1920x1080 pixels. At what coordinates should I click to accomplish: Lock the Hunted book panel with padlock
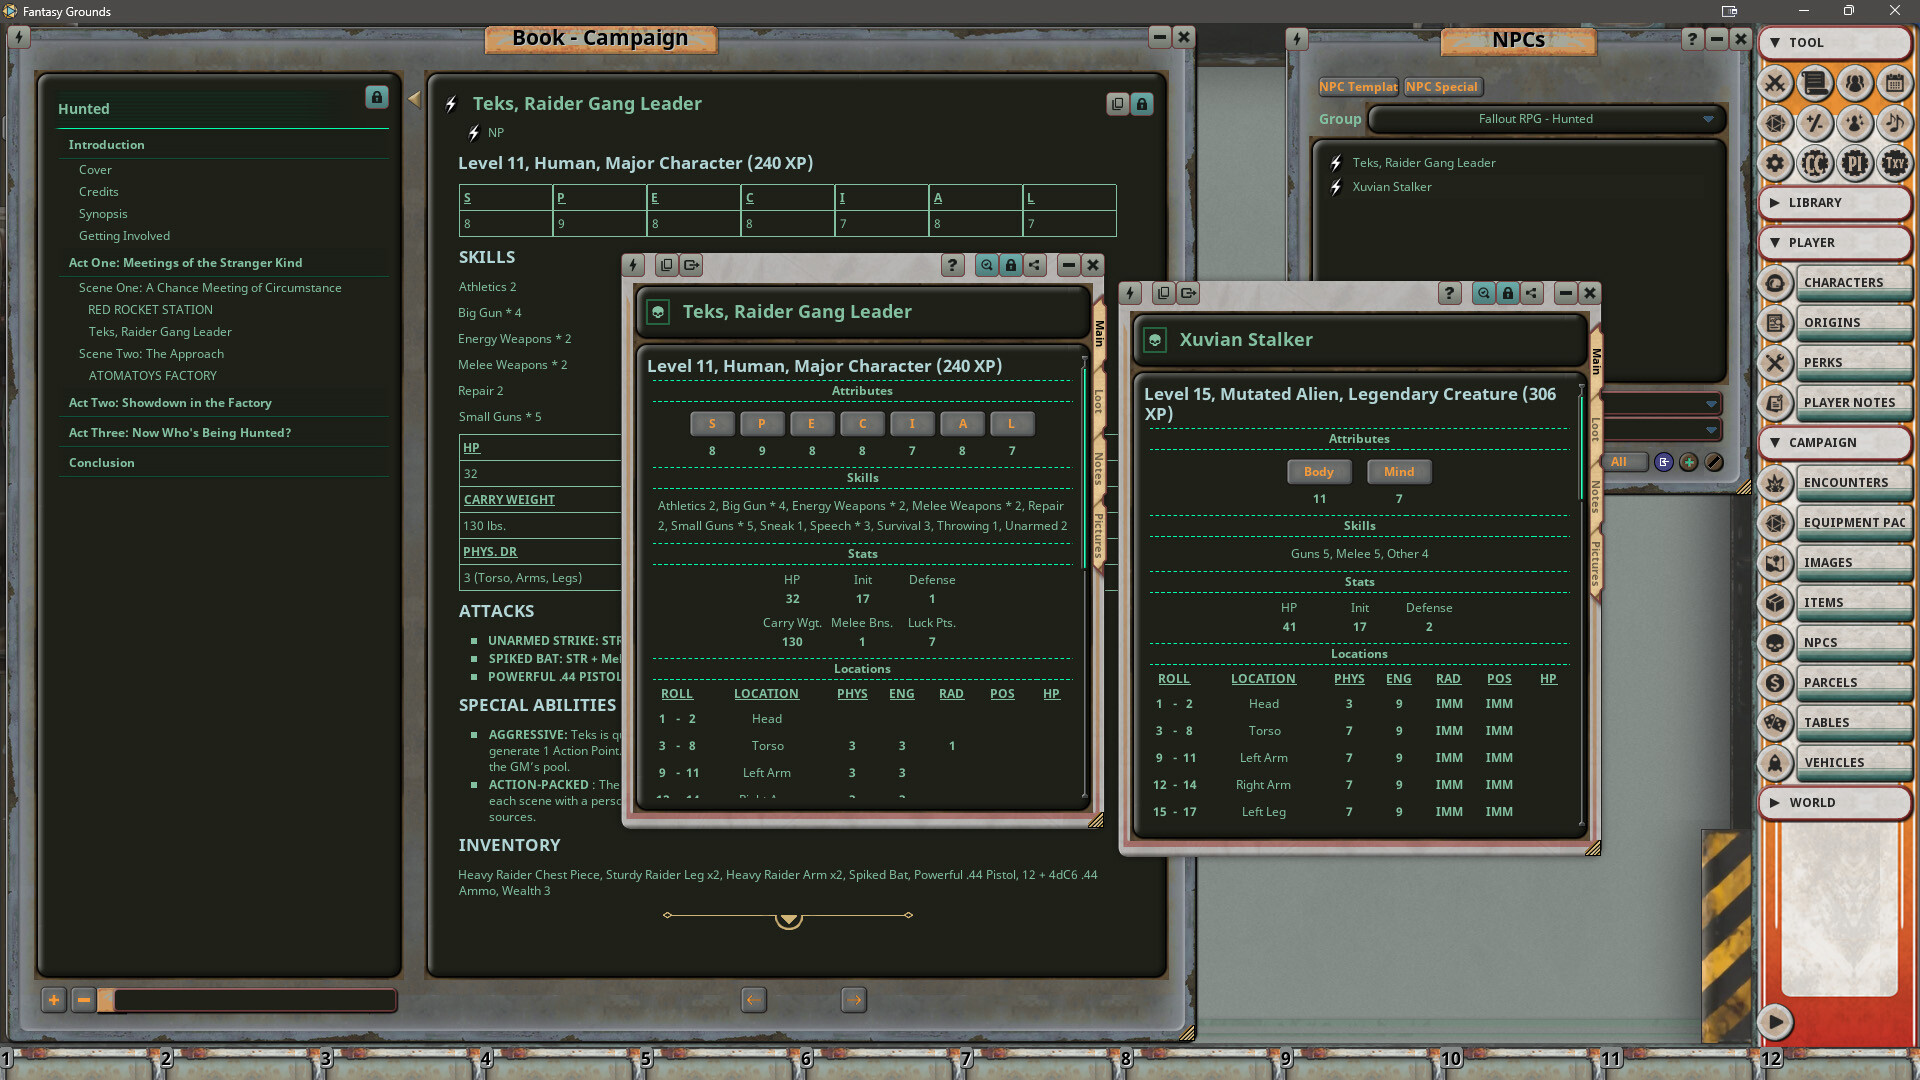376,99
